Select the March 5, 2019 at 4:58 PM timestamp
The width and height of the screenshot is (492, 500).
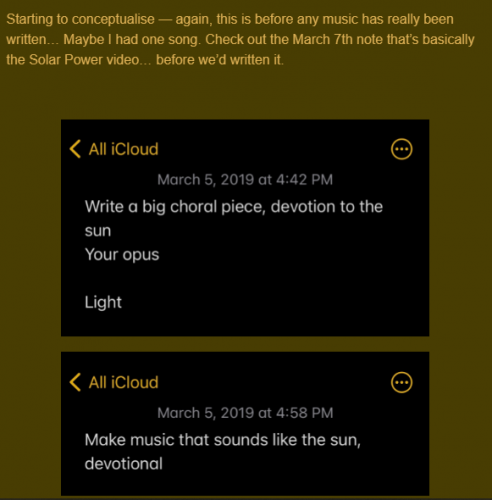click(x=245, y=413)
